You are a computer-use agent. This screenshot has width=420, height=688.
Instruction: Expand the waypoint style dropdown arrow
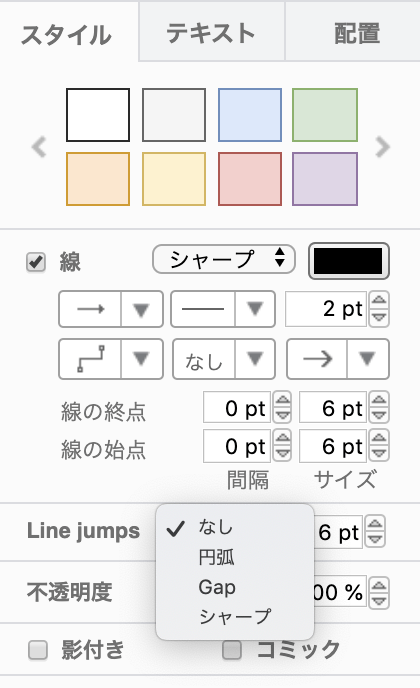point(141,359)
